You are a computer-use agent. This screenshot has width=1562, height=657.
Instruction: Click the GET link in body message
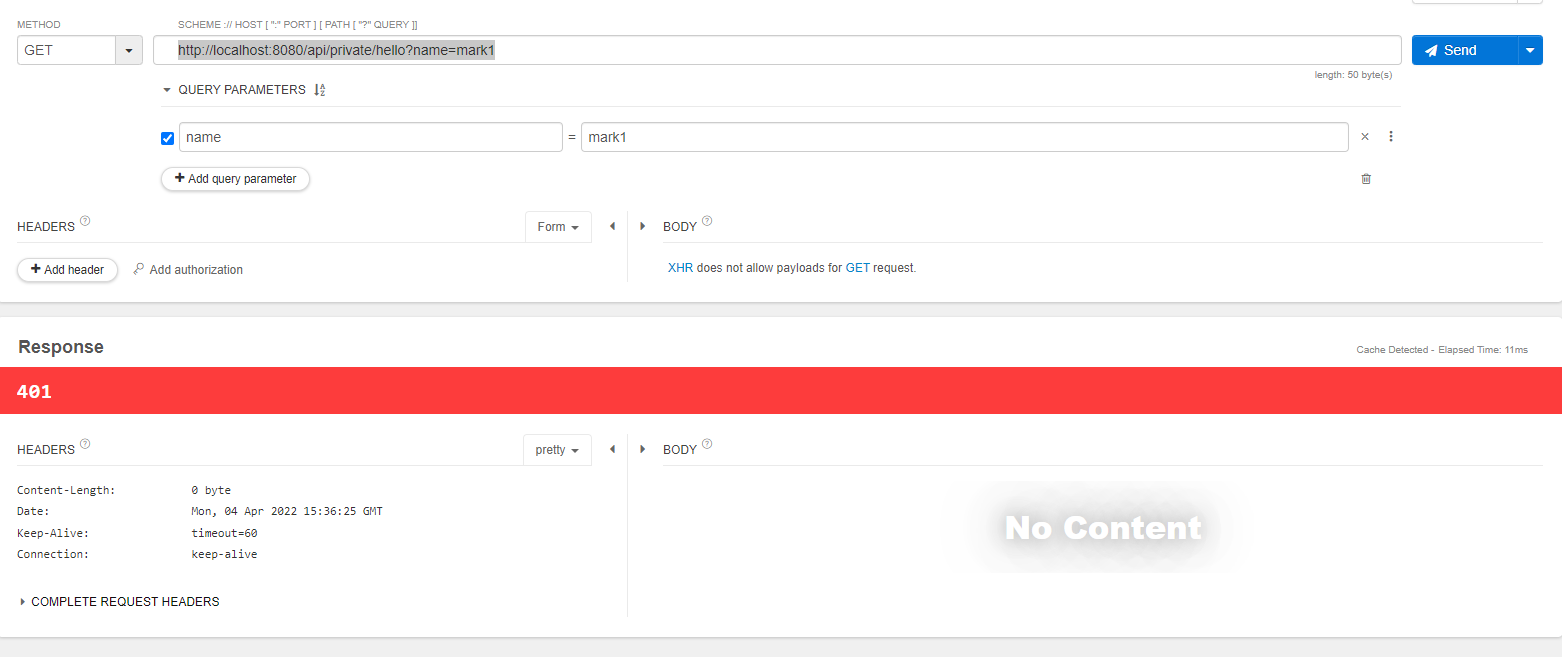coord(858,268)
